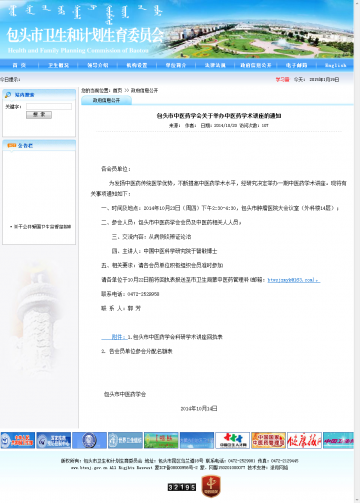
Task: Click the site header title 包头市卫生和计划生育委员会
Action: [85, 35]
